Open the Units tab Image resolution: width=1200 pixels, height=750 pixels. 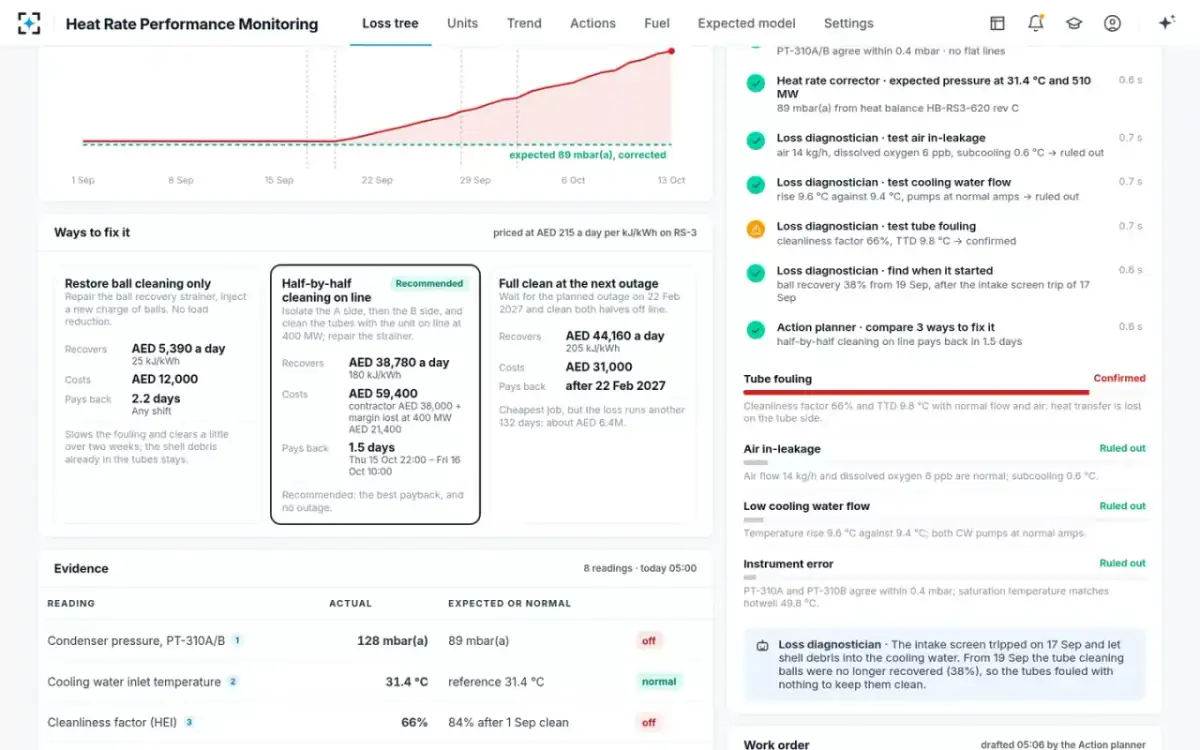click(x=463, y=23)
